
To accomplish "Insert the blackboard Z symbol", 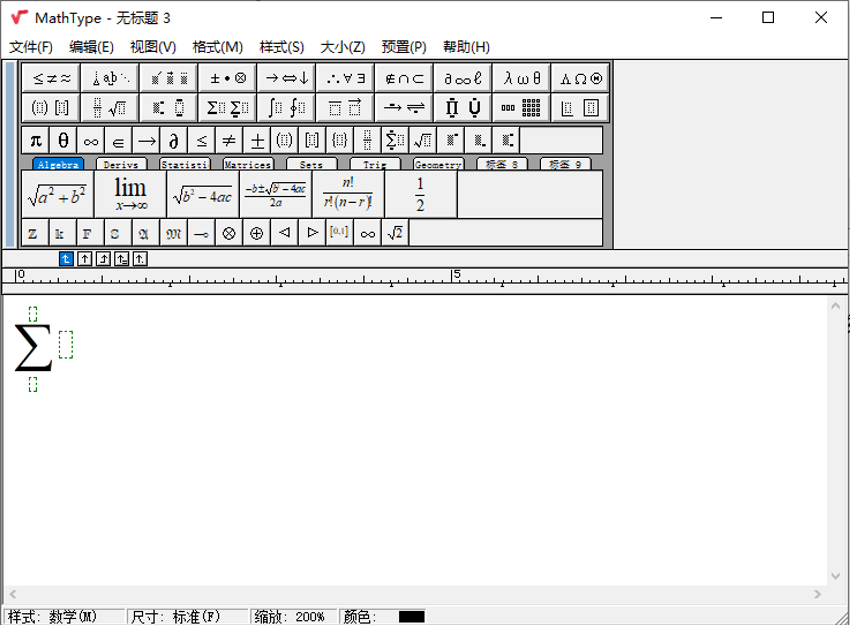I will point(33,232).
